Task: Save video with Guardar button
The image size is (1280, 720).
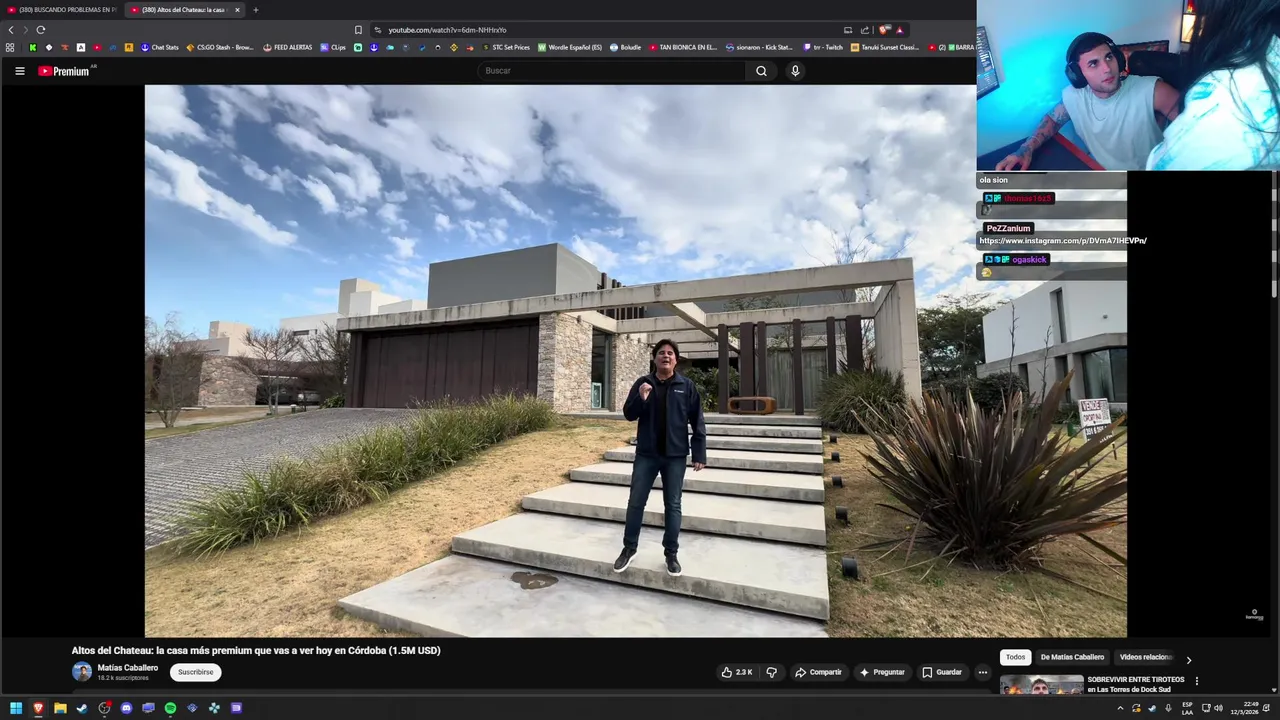Action: point(942,672)
